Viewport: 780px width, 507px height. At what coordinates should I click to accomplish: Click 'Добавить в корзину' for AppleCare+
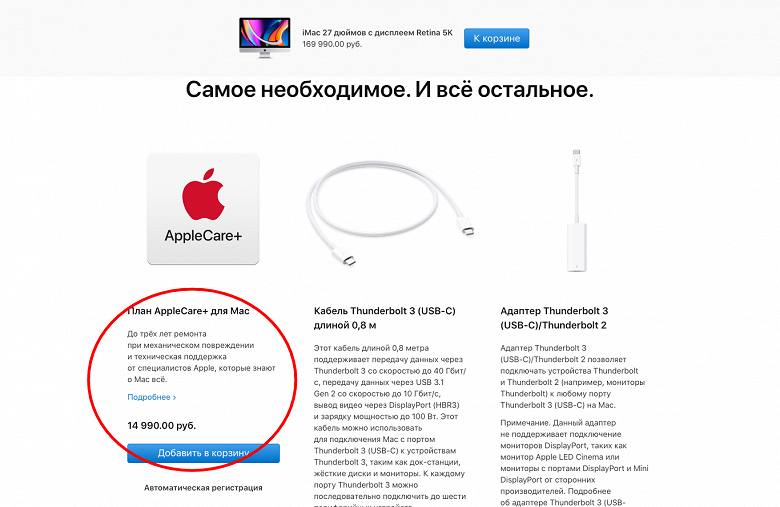203,453
